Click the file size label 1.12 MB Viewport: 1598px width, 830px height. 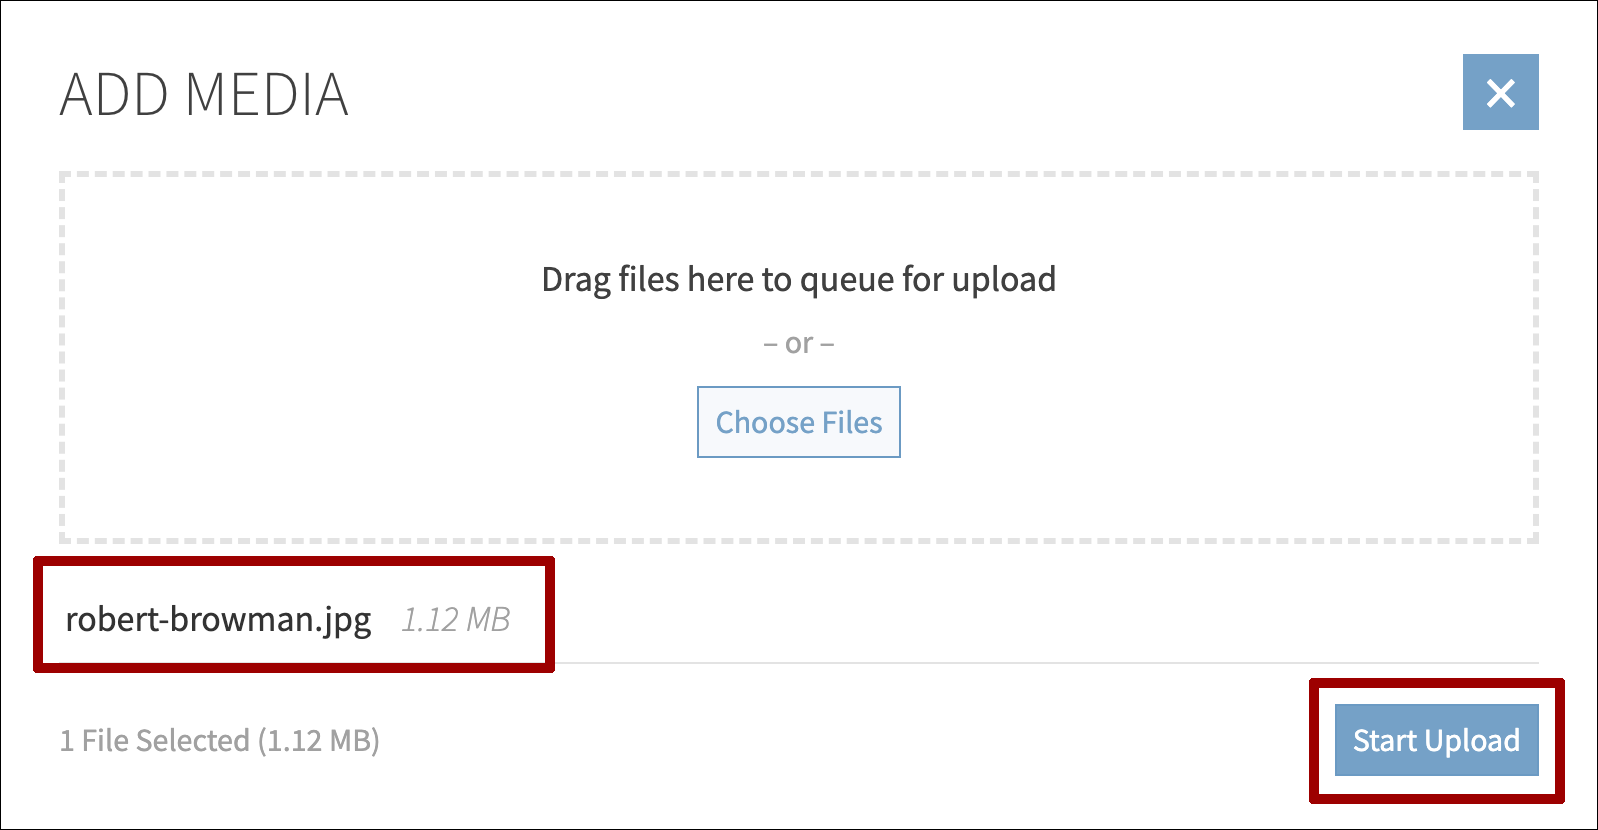tap(456, 620)
